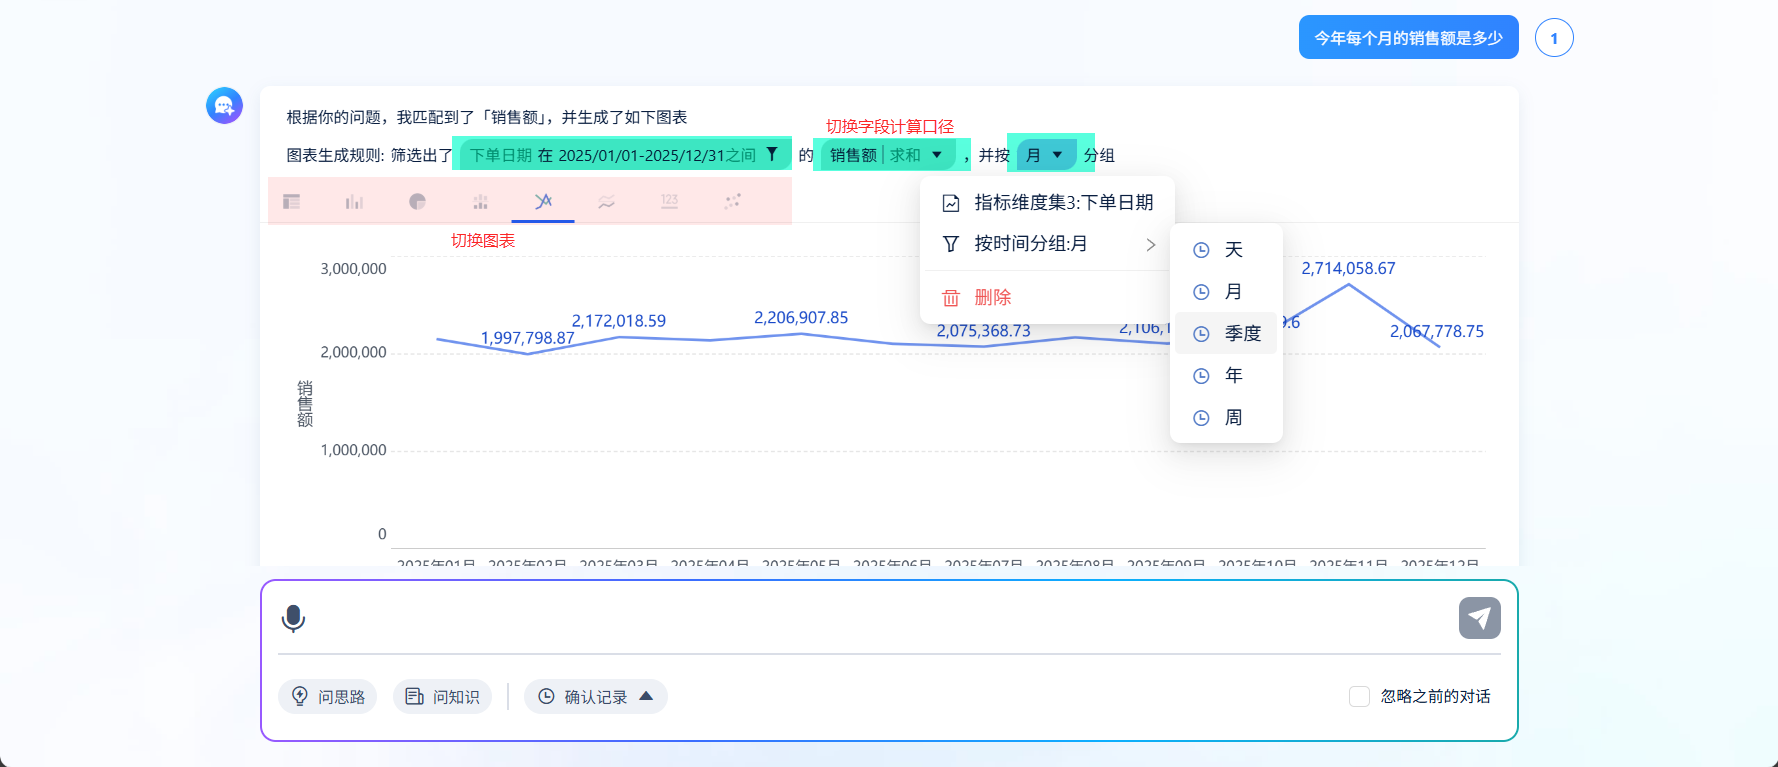Switch to pie chart view
Screen dimensions: 1778x767
coord(418,201)
